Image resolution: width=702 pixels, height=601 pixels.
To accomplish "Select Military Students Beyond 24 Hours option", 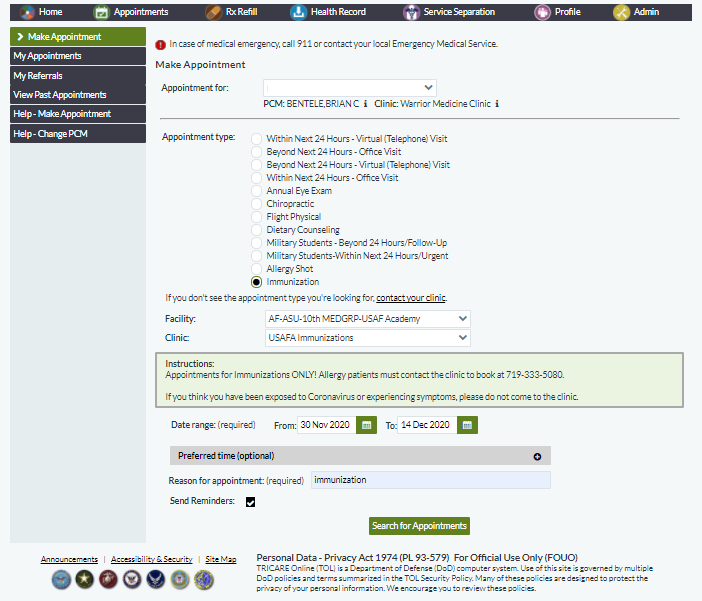I will point(256,243).
